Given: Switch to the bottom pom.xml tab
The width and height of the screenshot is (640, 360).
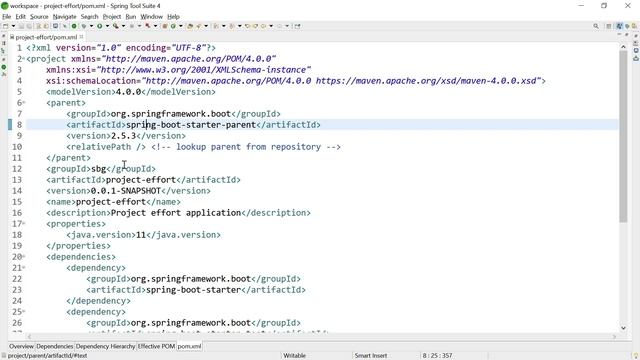Looking at the screenshot, I should 189,346.
